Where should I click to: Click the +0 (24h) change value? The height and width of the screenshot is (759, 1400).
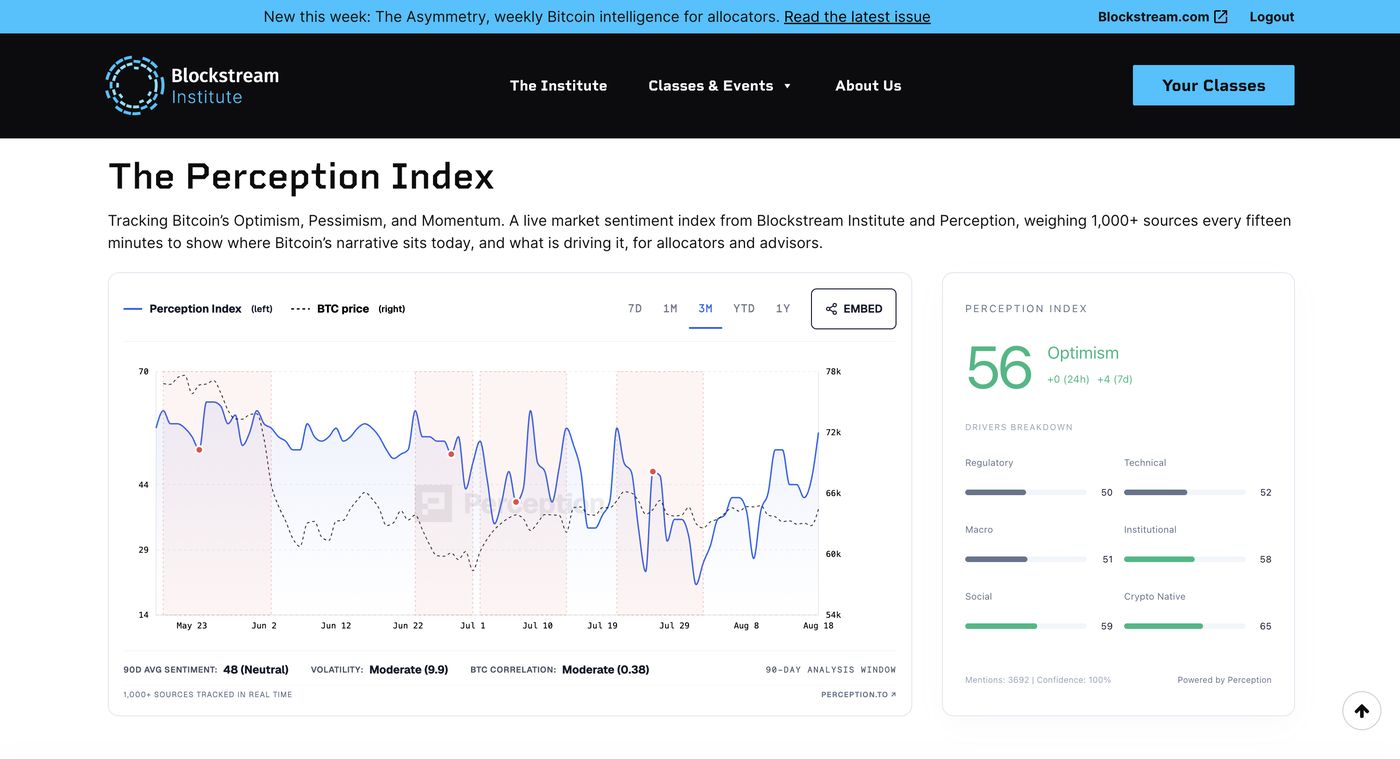click(1068, 379)
